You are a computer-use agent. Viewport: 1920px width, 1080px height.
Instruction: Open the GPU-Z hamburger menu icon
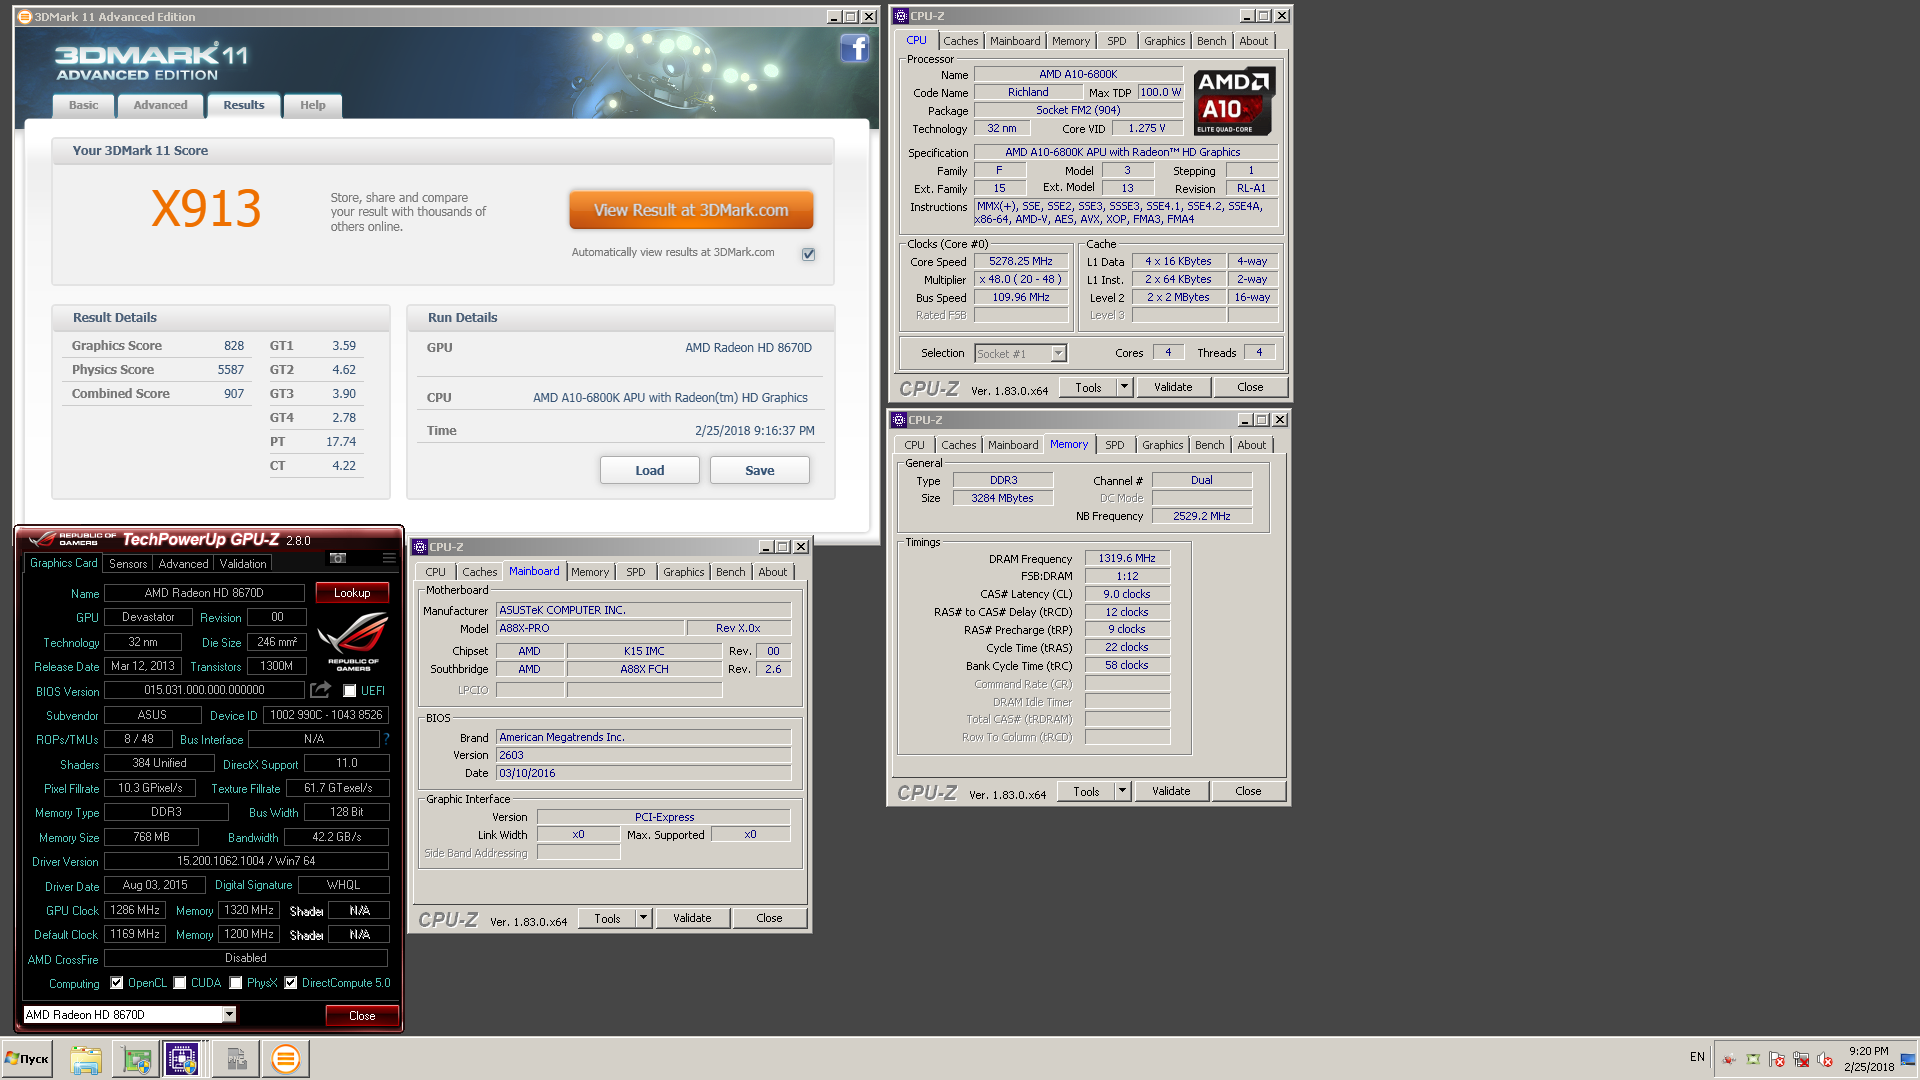pyautogui.click(x=388, y=558)
